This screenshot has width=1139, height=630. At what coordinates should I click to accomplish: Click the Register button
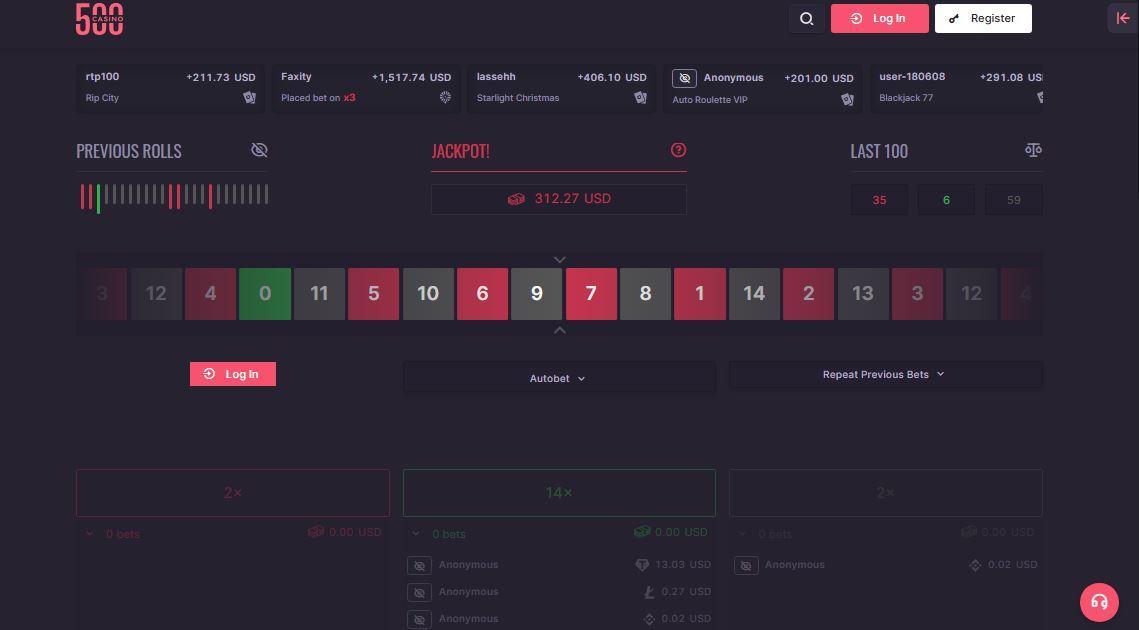pos(983,18)
